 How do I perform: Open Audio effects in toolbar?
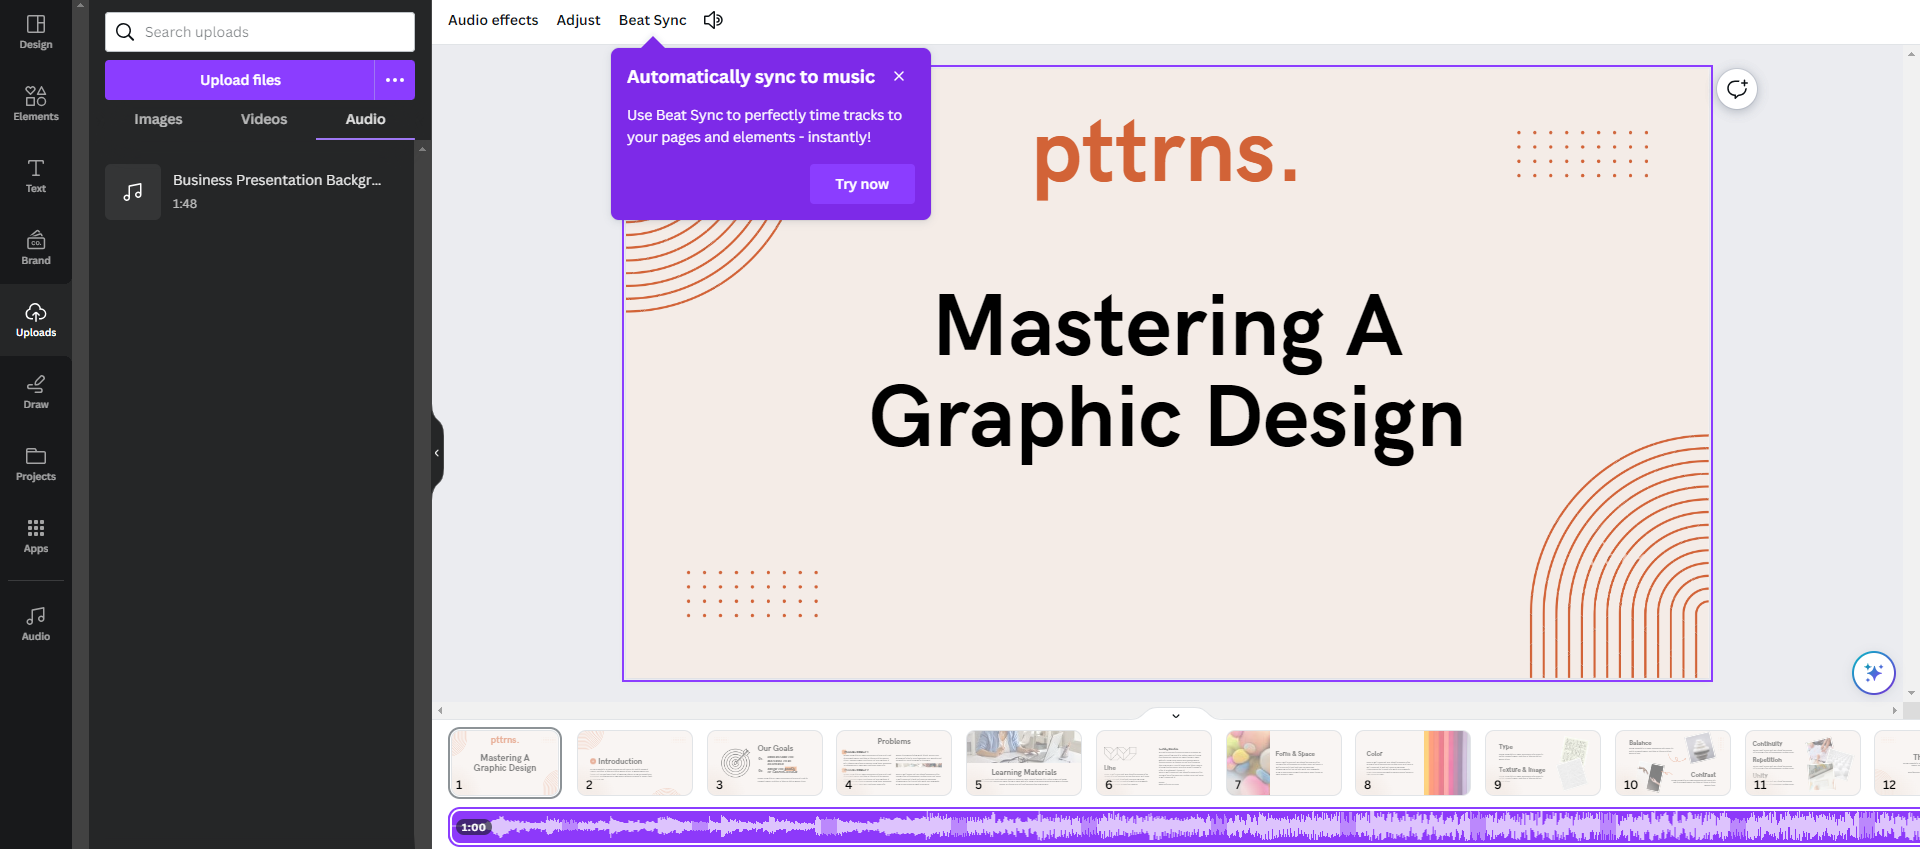point(493,20)
